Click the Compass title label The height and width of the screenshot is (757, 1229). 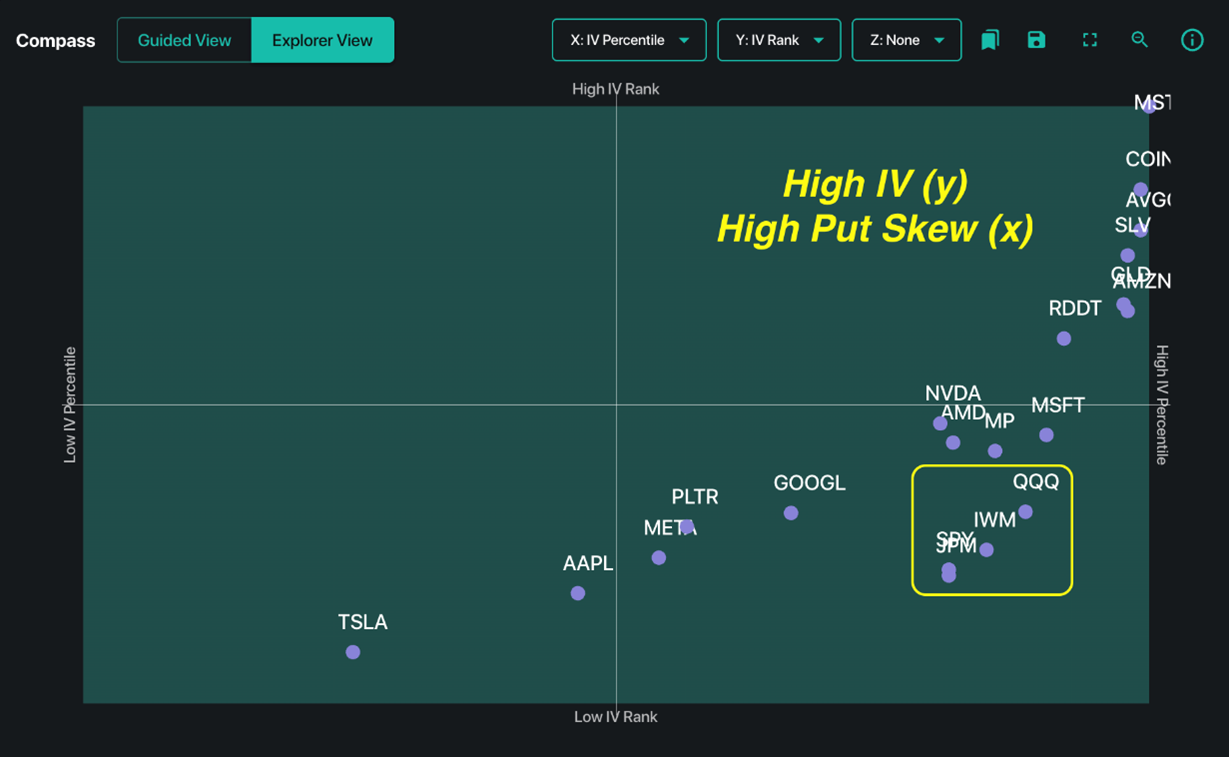pyautogui.click(x=56, y=41)
